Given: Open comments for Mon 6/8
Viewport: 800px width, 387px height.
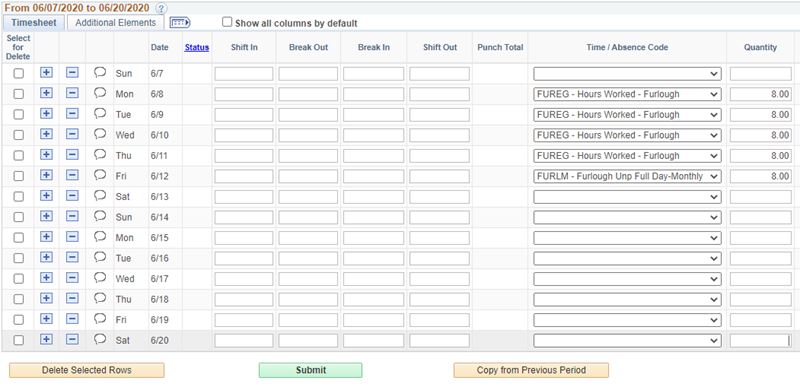Looking at the screenshot, I should [x=100, y=93].
